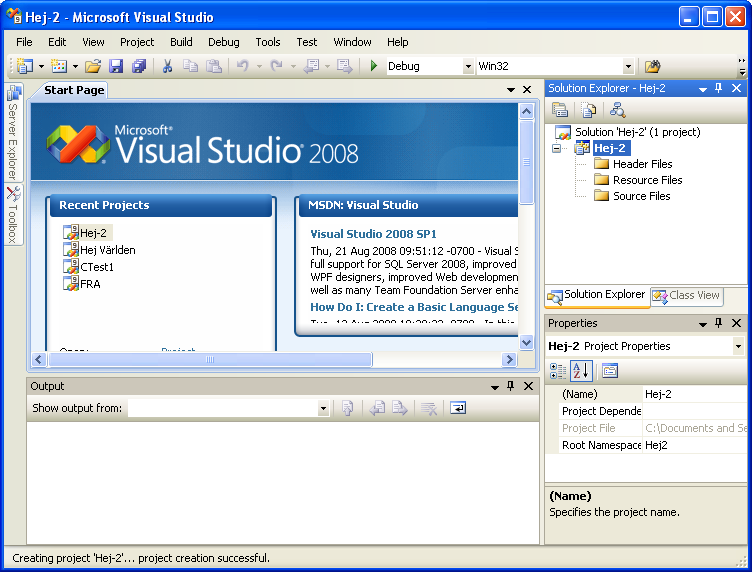Click the Navigate Backward toolbar icon
This screenshot has width=752, height=572.
tap(311, 66)
